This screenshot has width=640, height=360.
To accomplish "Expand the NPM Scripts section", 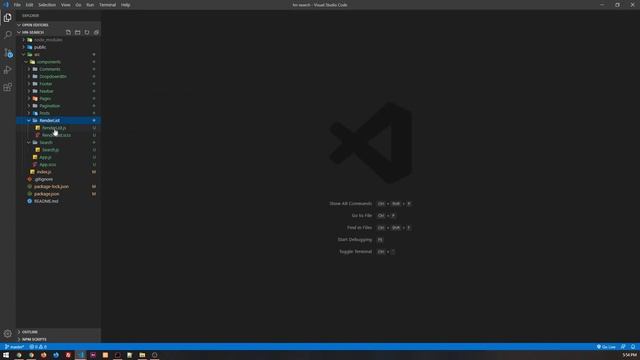I will click(x=58, y=339).
